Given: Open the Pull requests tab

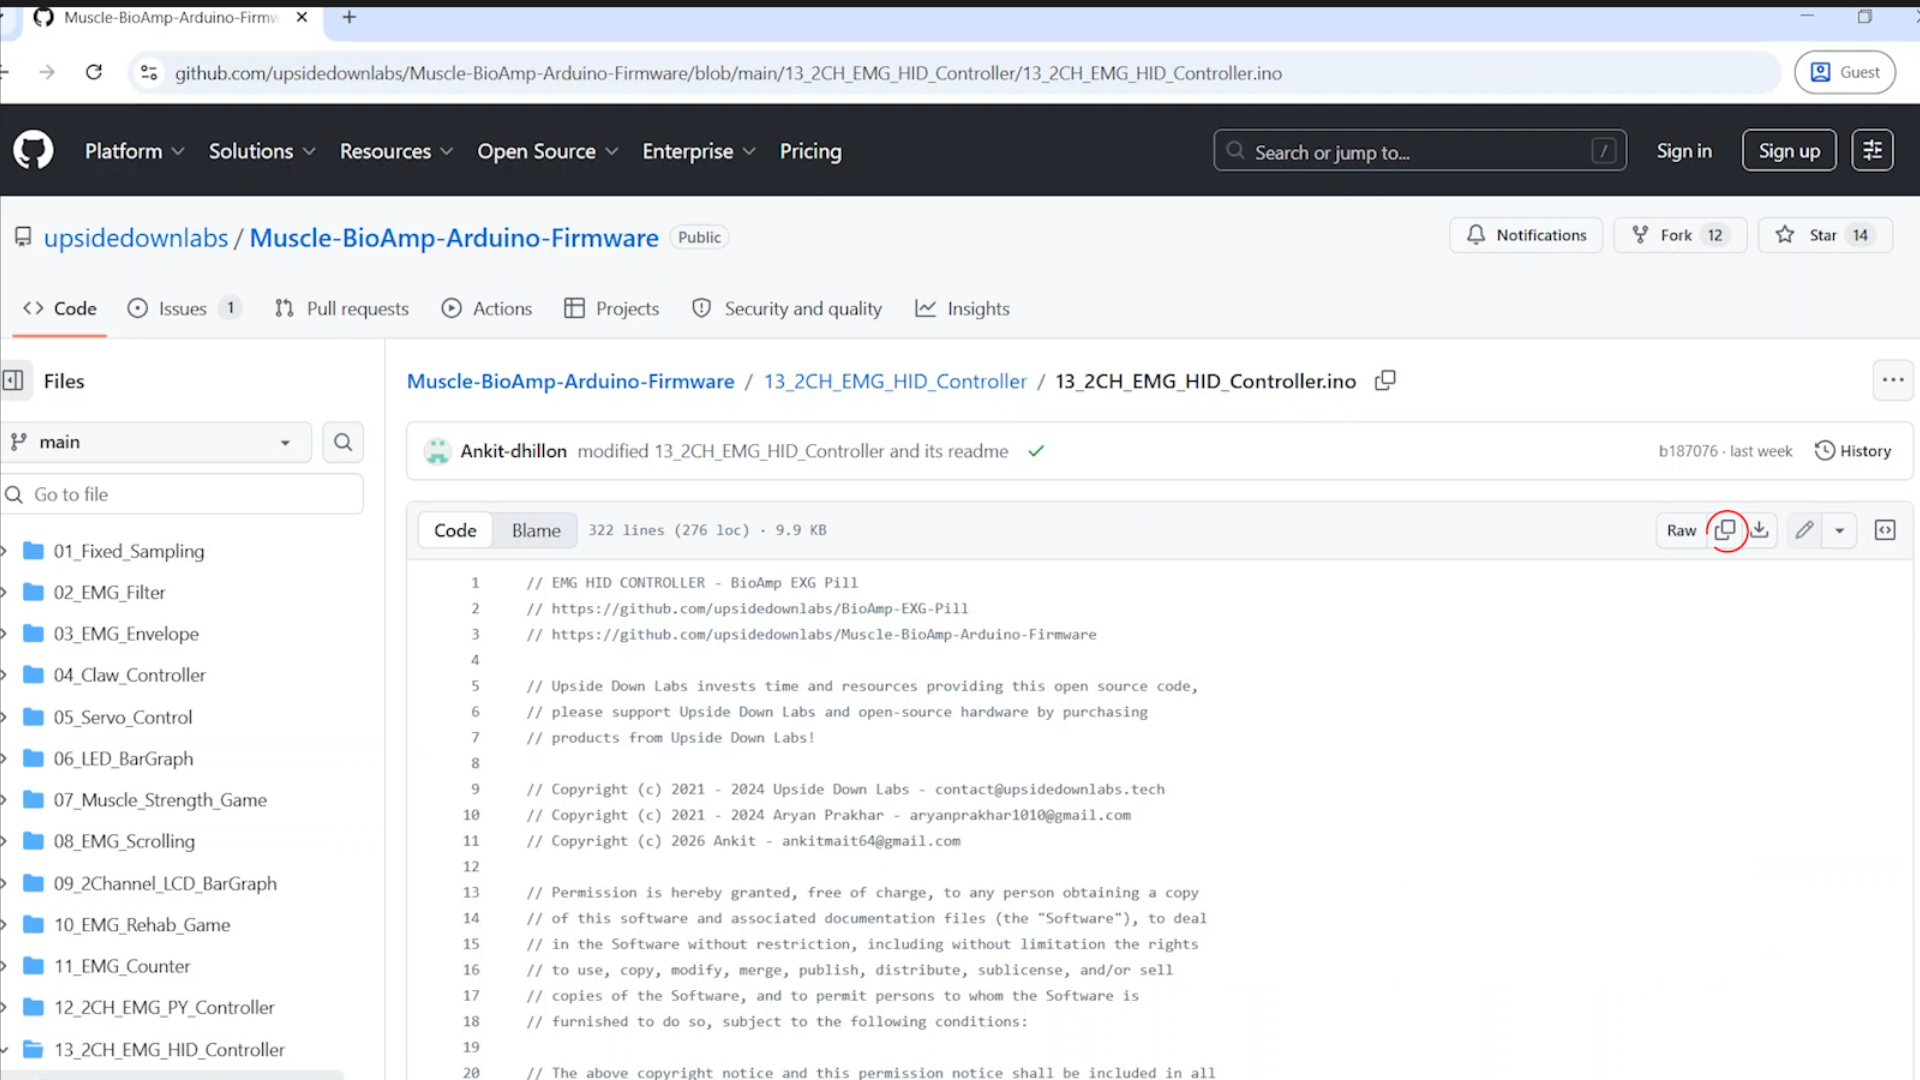Looking at the screenshot, I should click(342, 309).
